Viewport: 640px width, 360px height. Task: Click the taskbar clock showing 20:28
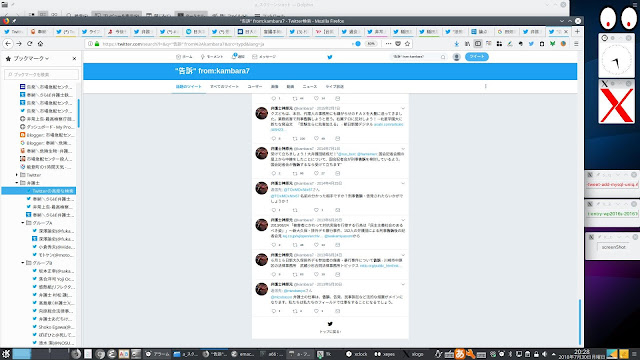click(x=582, y=354)
